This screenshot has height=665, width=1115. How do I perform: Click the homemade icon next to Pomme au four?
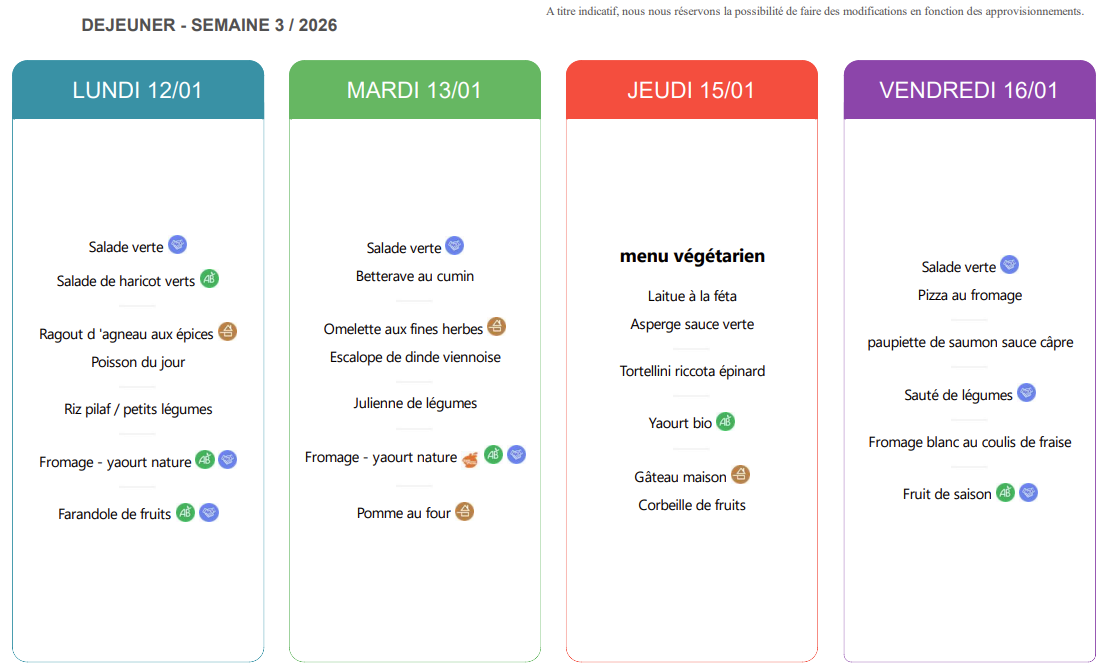(x=464, y=512)
